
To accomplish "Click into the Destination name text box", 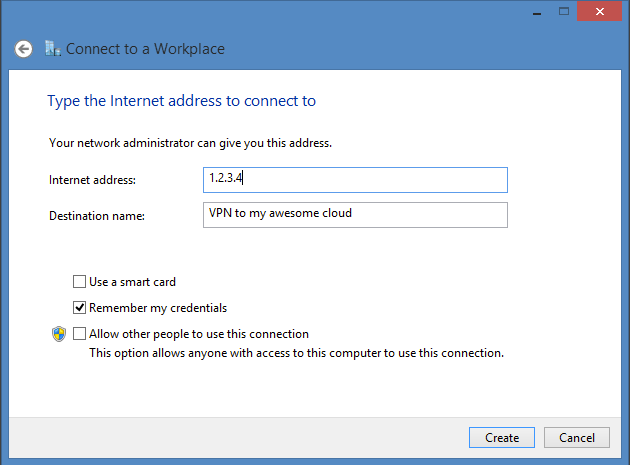I will pos(354,215).
